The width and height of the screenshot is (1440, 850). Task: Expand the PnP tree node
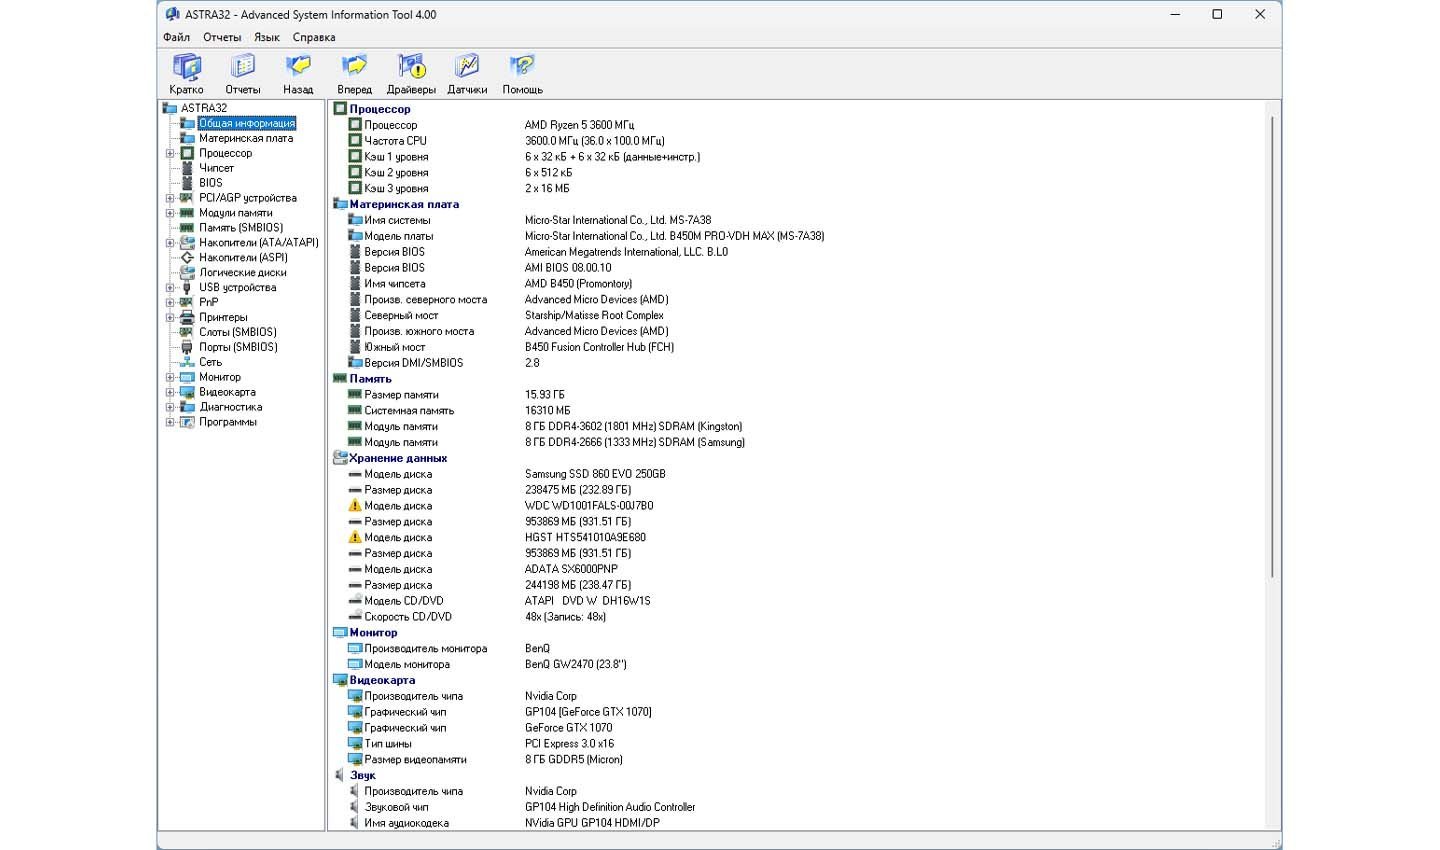point(170,302)
